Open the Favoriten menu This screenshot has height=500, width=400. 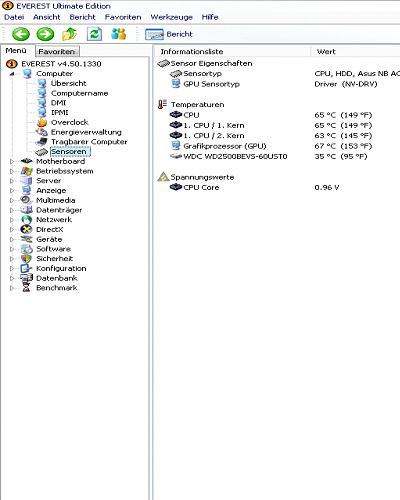[x=123, y=17]
